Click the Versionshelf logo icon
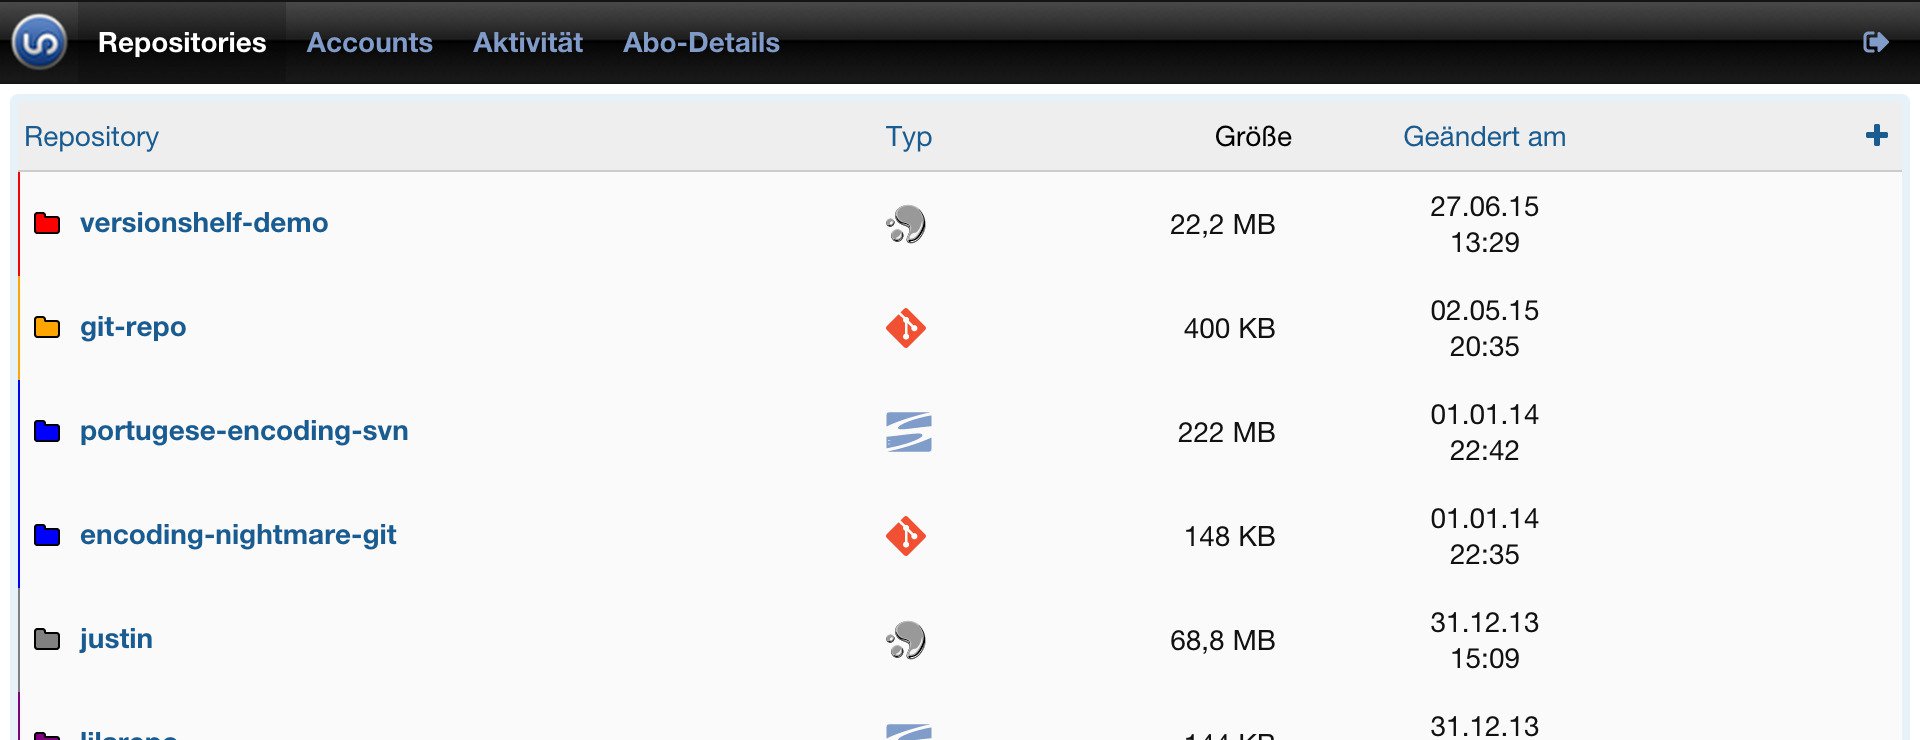The width and height of the screenshot is (1920, 740). point(39,42)
